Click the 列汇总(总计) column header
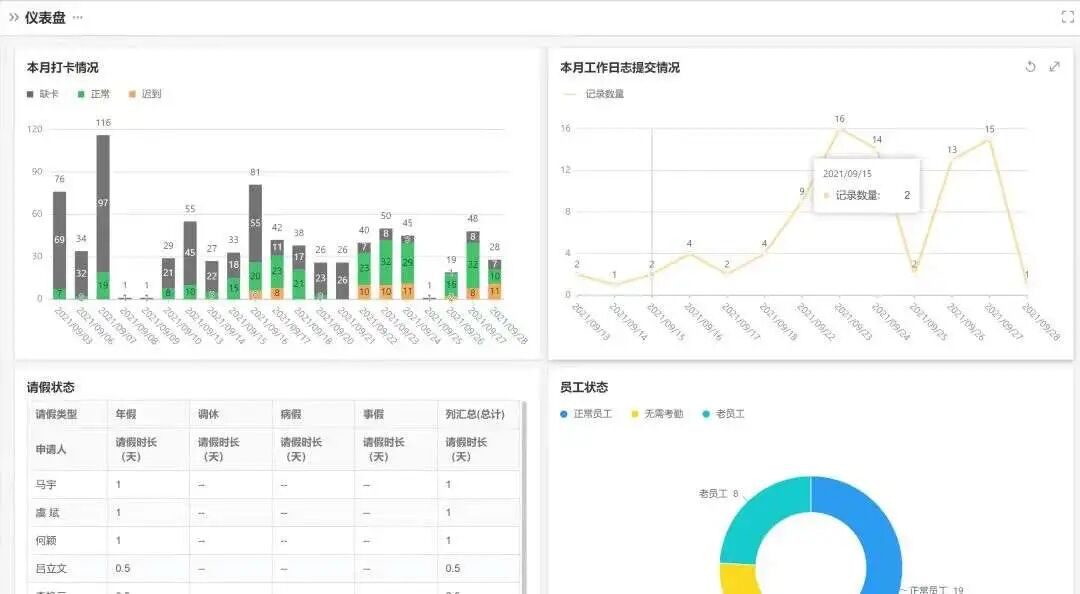This screenshot has height=594, width=1080. tap(475, 414)
